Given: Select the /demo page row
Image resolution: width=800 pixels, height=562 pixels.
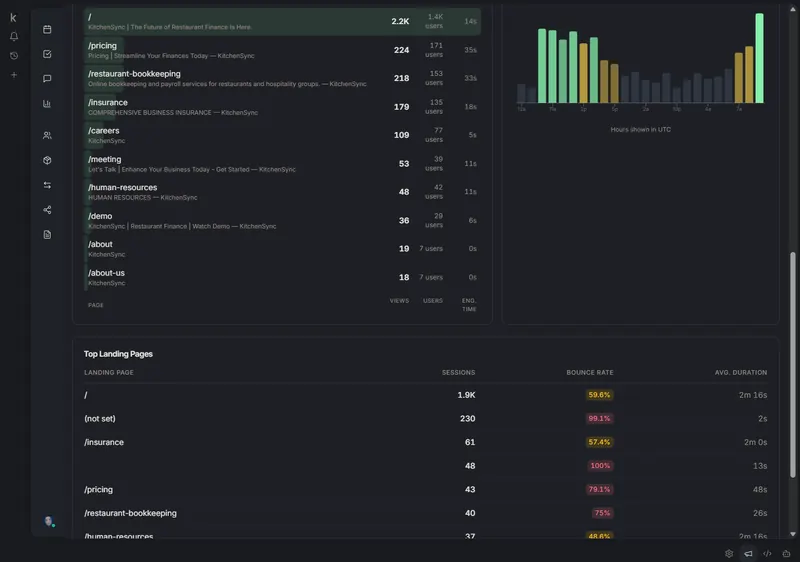Looking at the screenshot, I should (x=282, y=220).
